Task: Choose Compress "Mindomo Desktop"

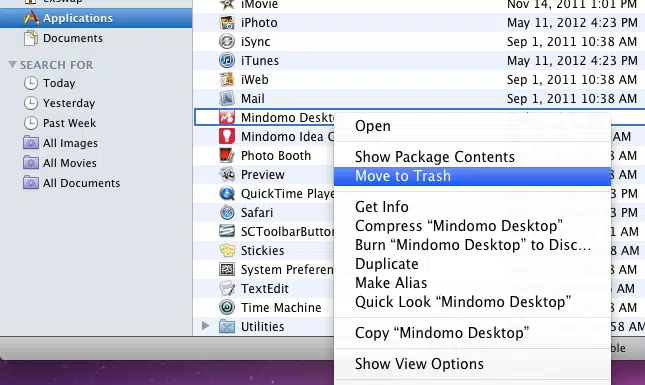Action: (472, 226)
